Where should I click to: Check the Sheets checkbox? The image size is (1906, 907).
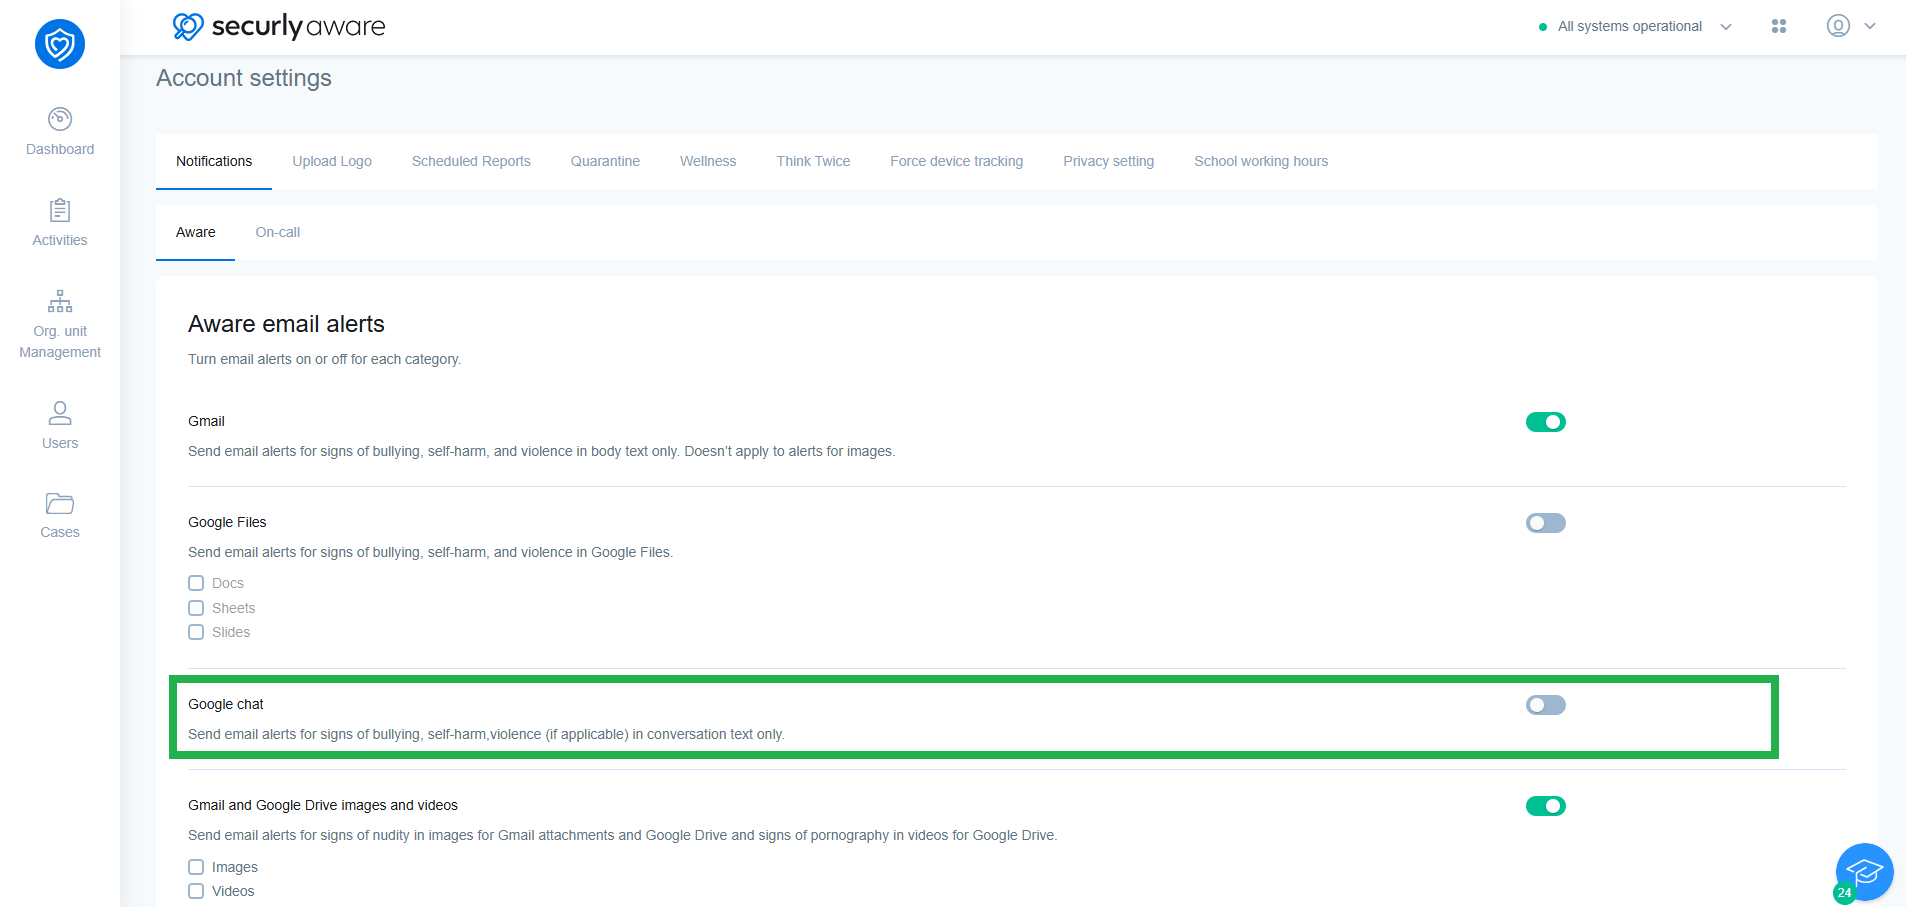(196, 608)
